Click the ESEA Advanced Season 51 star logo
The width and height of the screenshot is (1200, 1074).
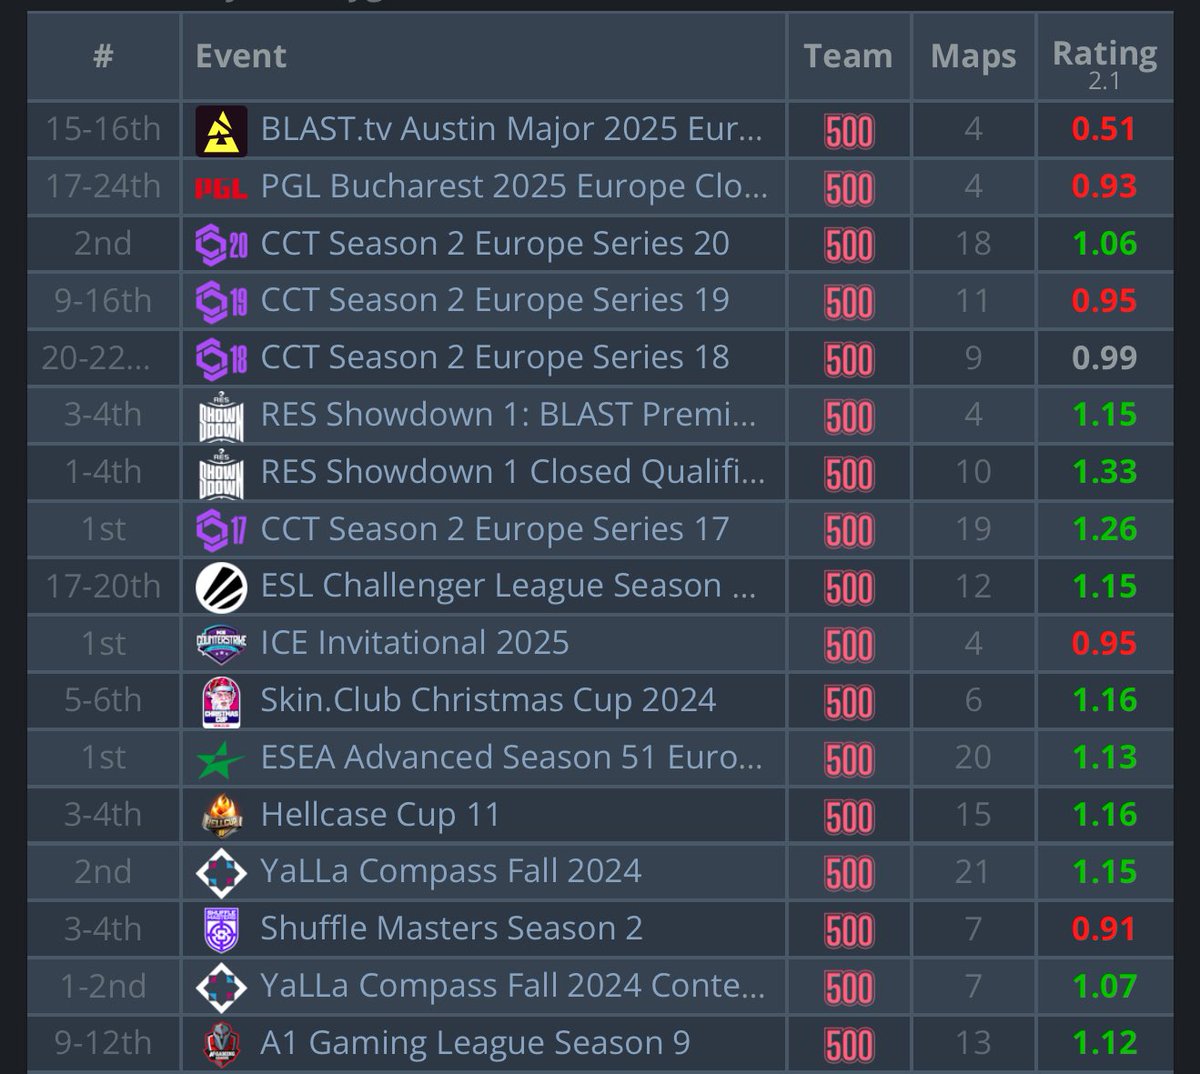(x=221, y=759)
